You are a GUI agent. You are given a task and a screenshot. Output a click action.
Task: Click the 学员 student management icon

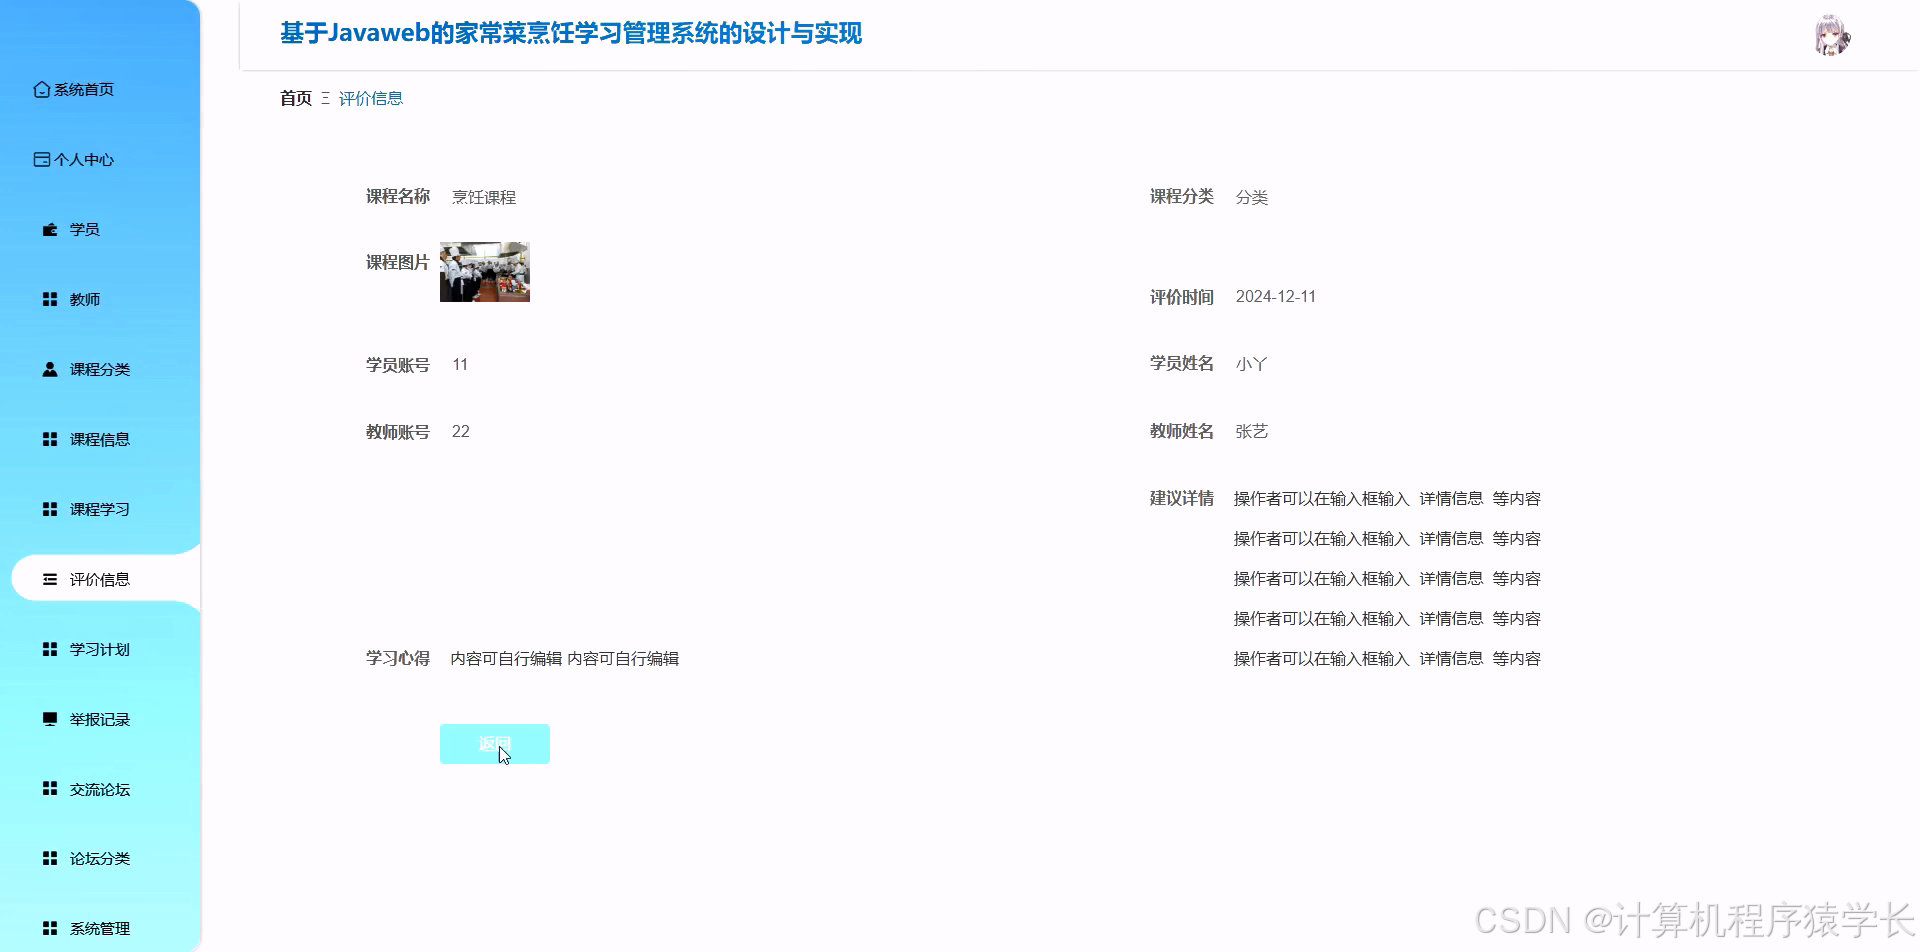point(49,228)
